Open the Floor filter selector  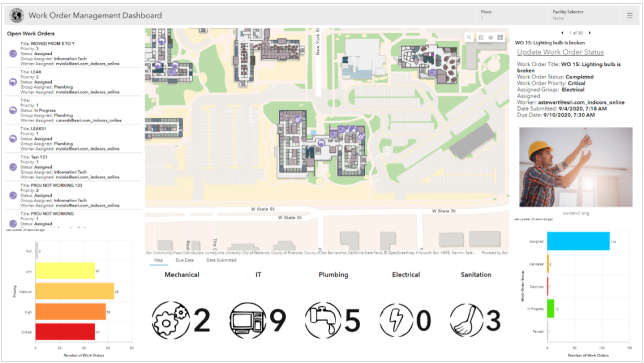(x=513, y=15)
